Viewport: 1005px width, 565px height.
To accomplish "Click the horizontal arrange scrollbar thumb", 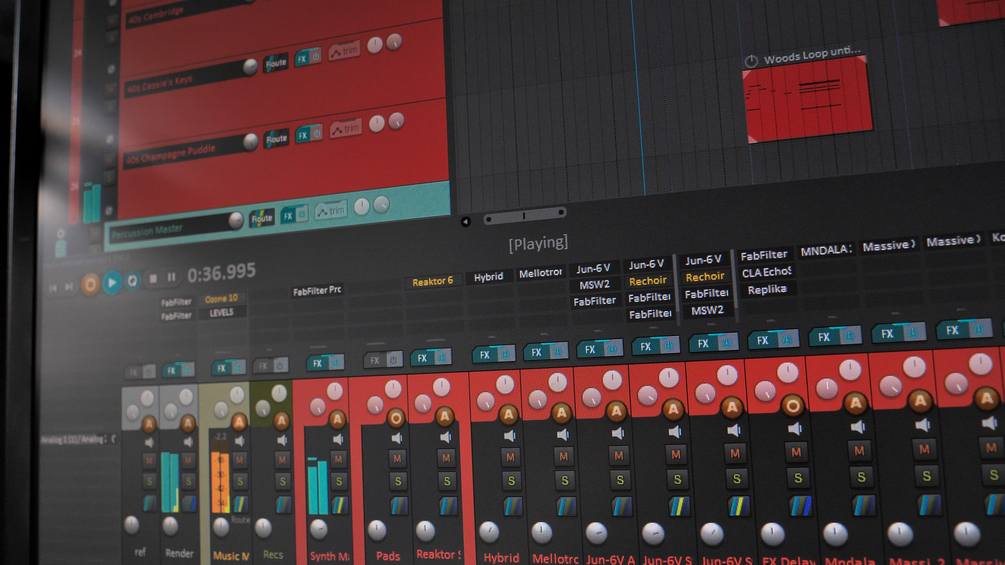I will (x=524, y=216).
